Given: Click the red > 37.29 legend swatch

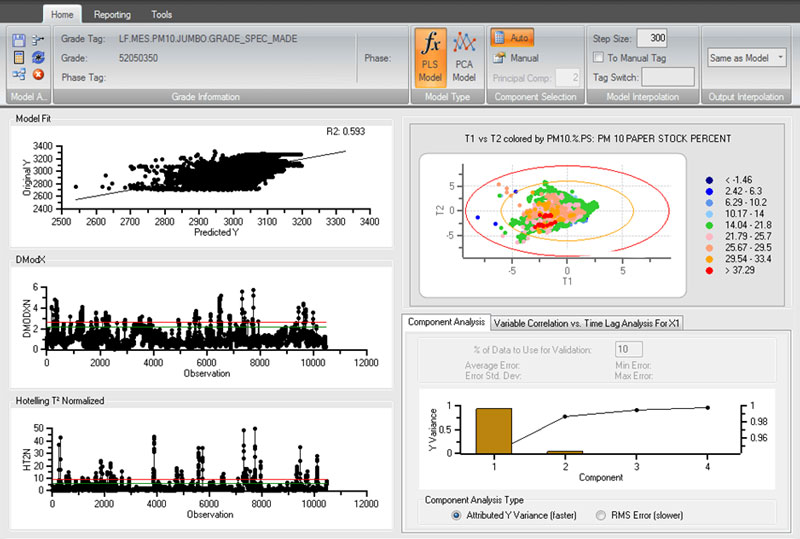Looking at the screenshot, I should pos(709,271).
